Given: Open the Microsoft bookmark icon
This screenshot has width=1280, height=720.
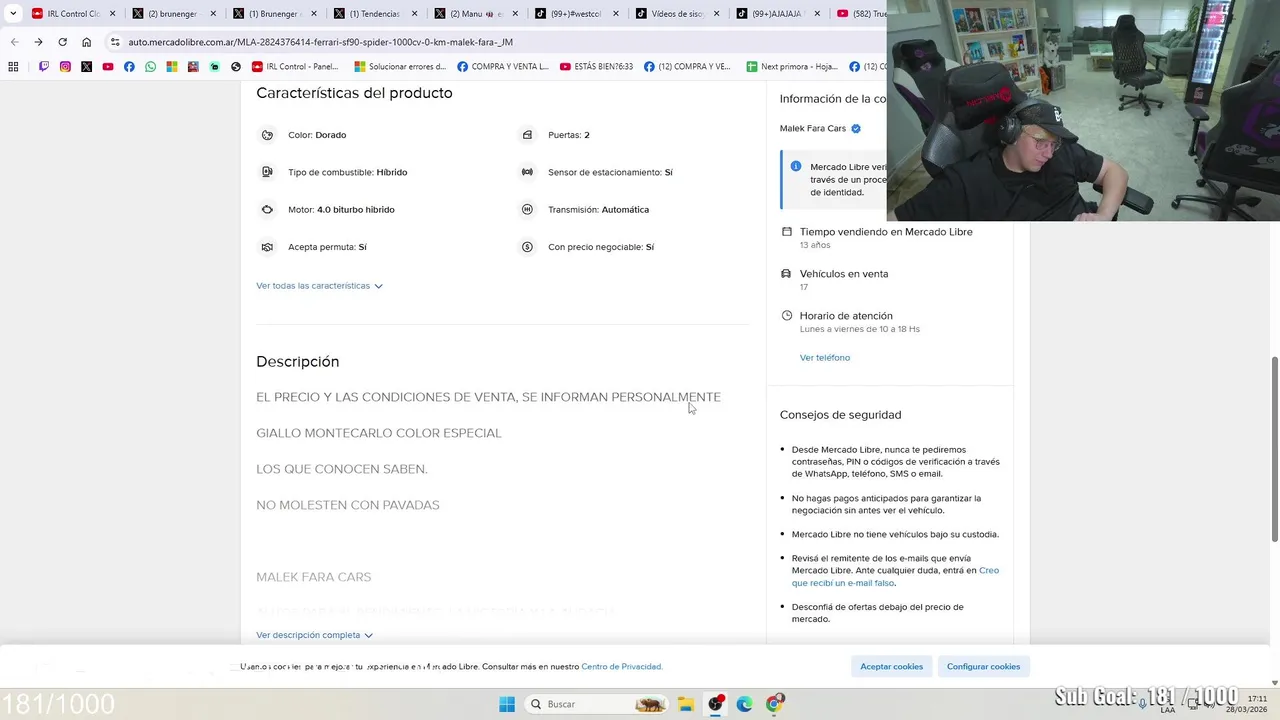Looking at the screenshot, I should 172,67.
